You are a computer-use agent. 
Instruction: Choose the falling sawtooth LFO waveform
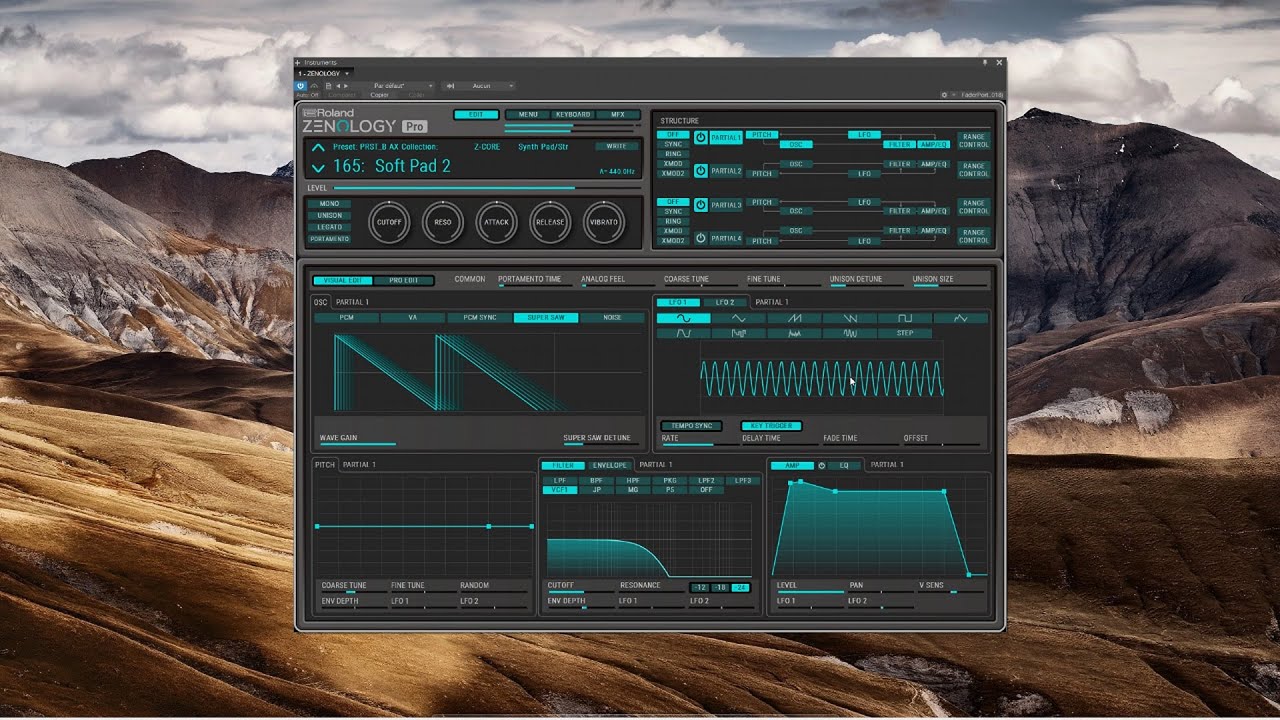849,318
